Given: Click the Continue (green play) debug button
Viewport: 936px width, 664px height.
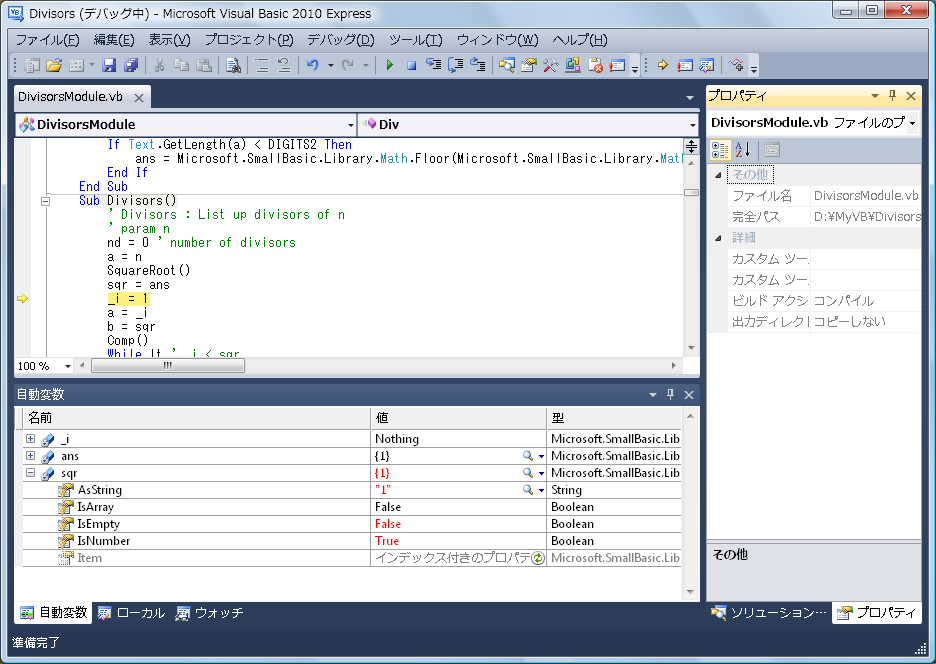Looking at the screenshot, I should click(389, 66).
